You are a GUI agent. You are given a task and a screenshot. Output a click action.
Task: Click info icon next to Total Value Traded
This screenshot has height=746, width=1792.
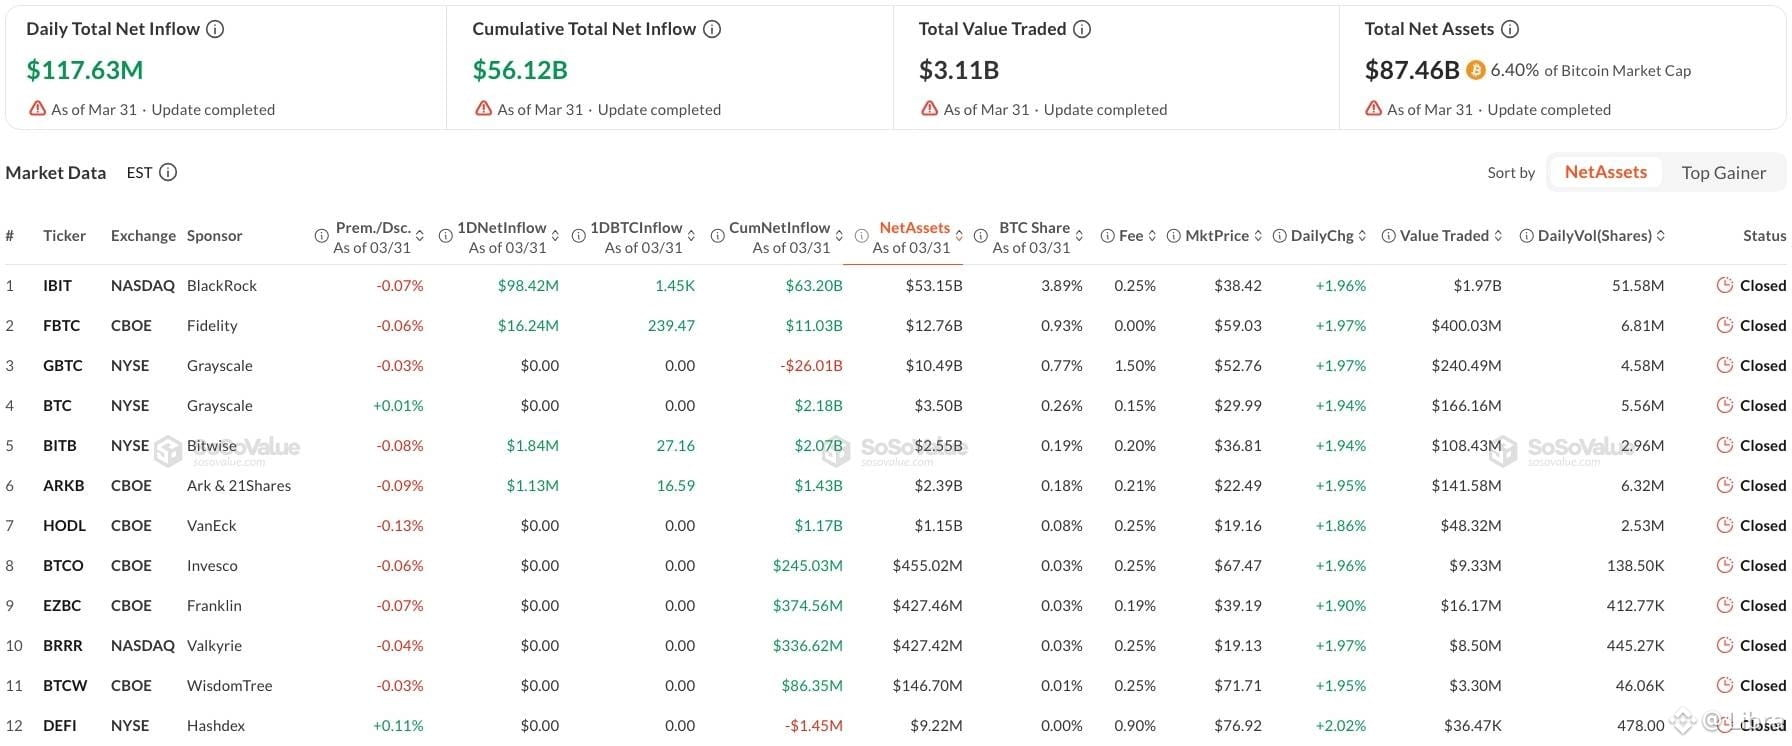[x=1082, y=29]
